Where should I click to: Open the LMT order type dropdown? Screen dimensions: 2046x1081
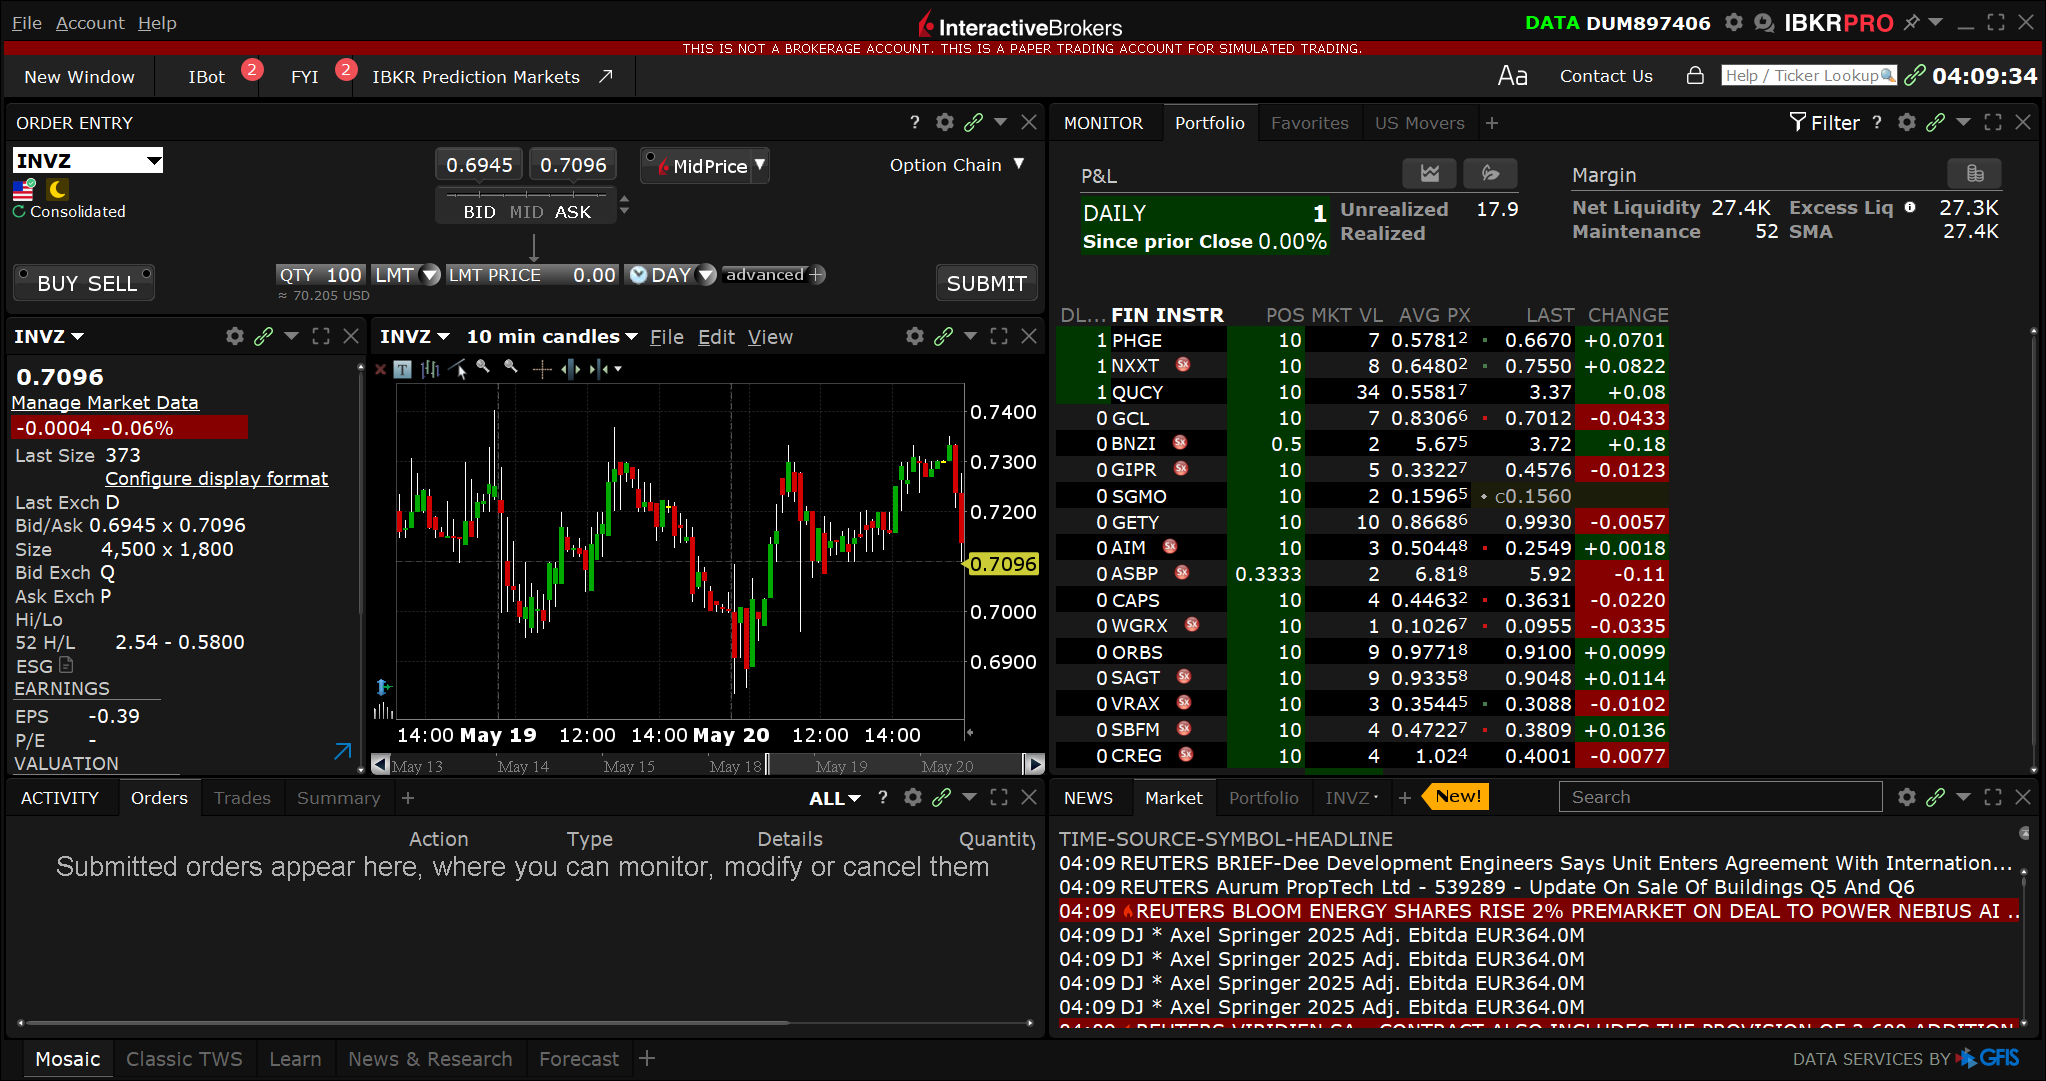(431, 274)
